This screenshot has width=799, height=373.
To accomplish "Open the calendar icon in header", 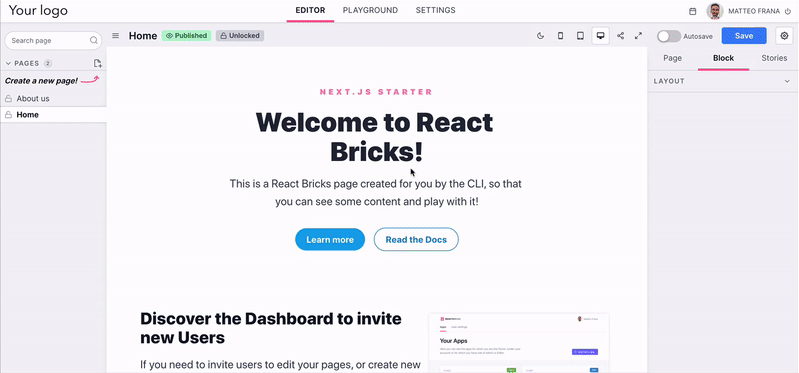I will tap(693, 11).
